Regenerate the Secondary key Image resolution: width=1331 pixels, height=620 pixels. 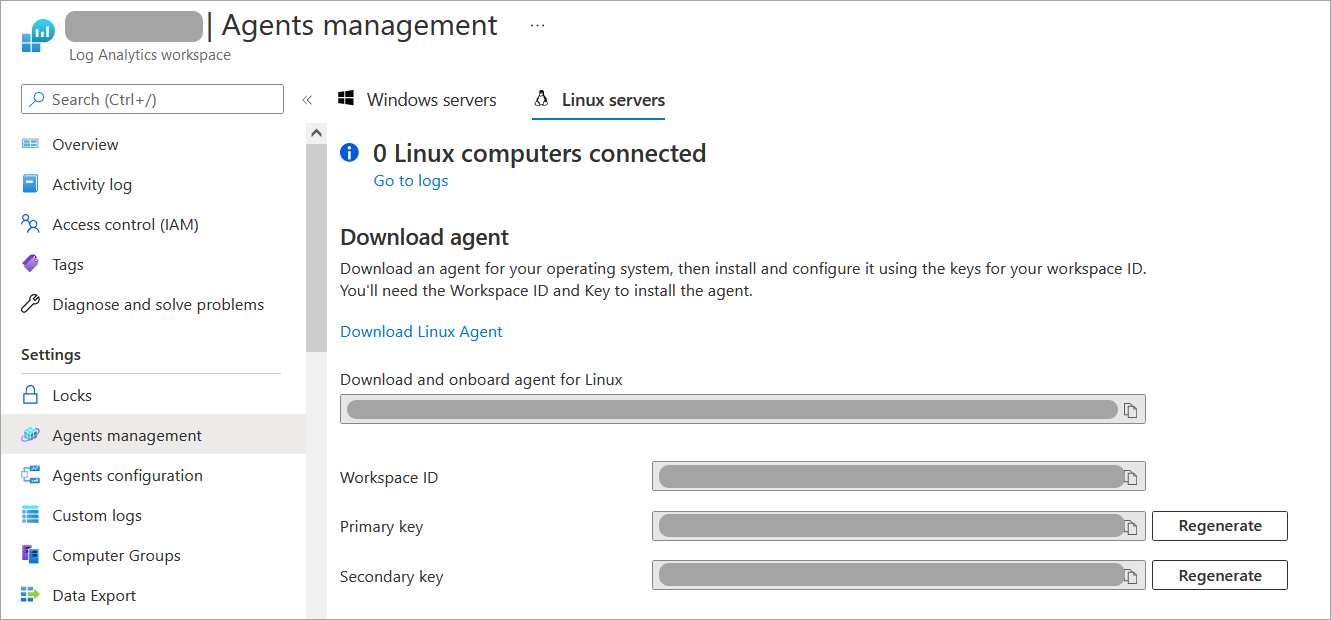pyautogui.click(x=1219, y=576)
